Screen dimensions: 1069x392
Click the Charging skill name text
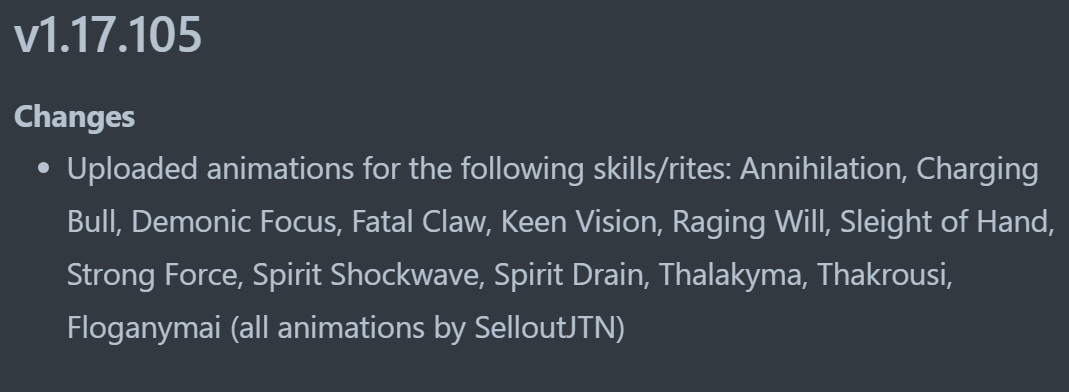(x=977, y=170)
